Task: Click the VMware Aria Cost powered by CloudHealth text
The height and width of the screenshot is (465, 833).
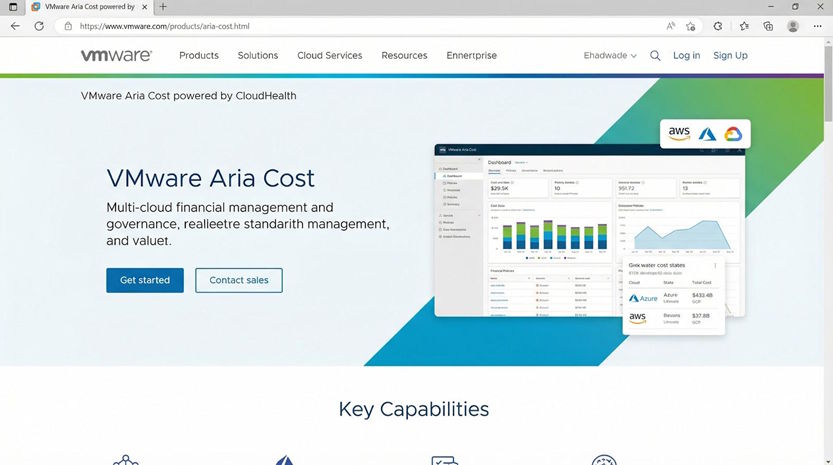Action: [x=189, y=96]
